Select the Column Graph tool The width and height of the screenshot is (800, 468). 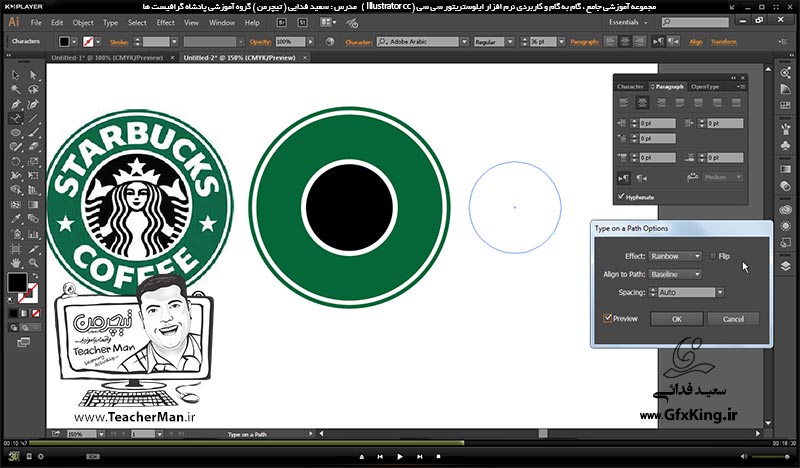click(34, 234)
